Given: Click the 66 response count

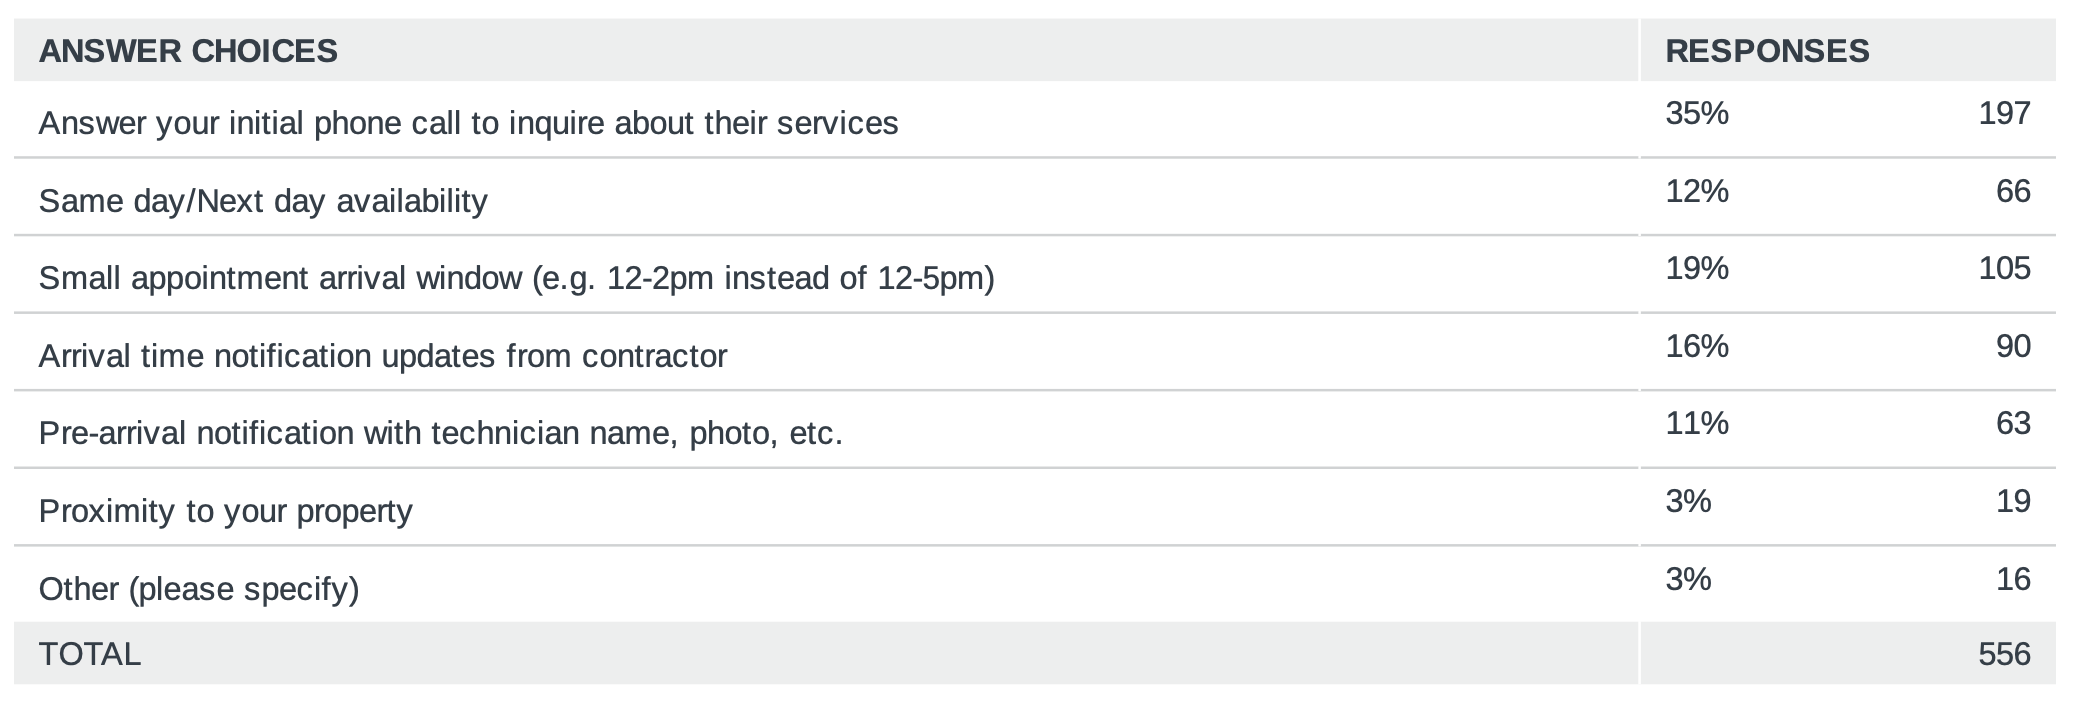Looking at the screenshot, I should click(x=2013, y=191).
